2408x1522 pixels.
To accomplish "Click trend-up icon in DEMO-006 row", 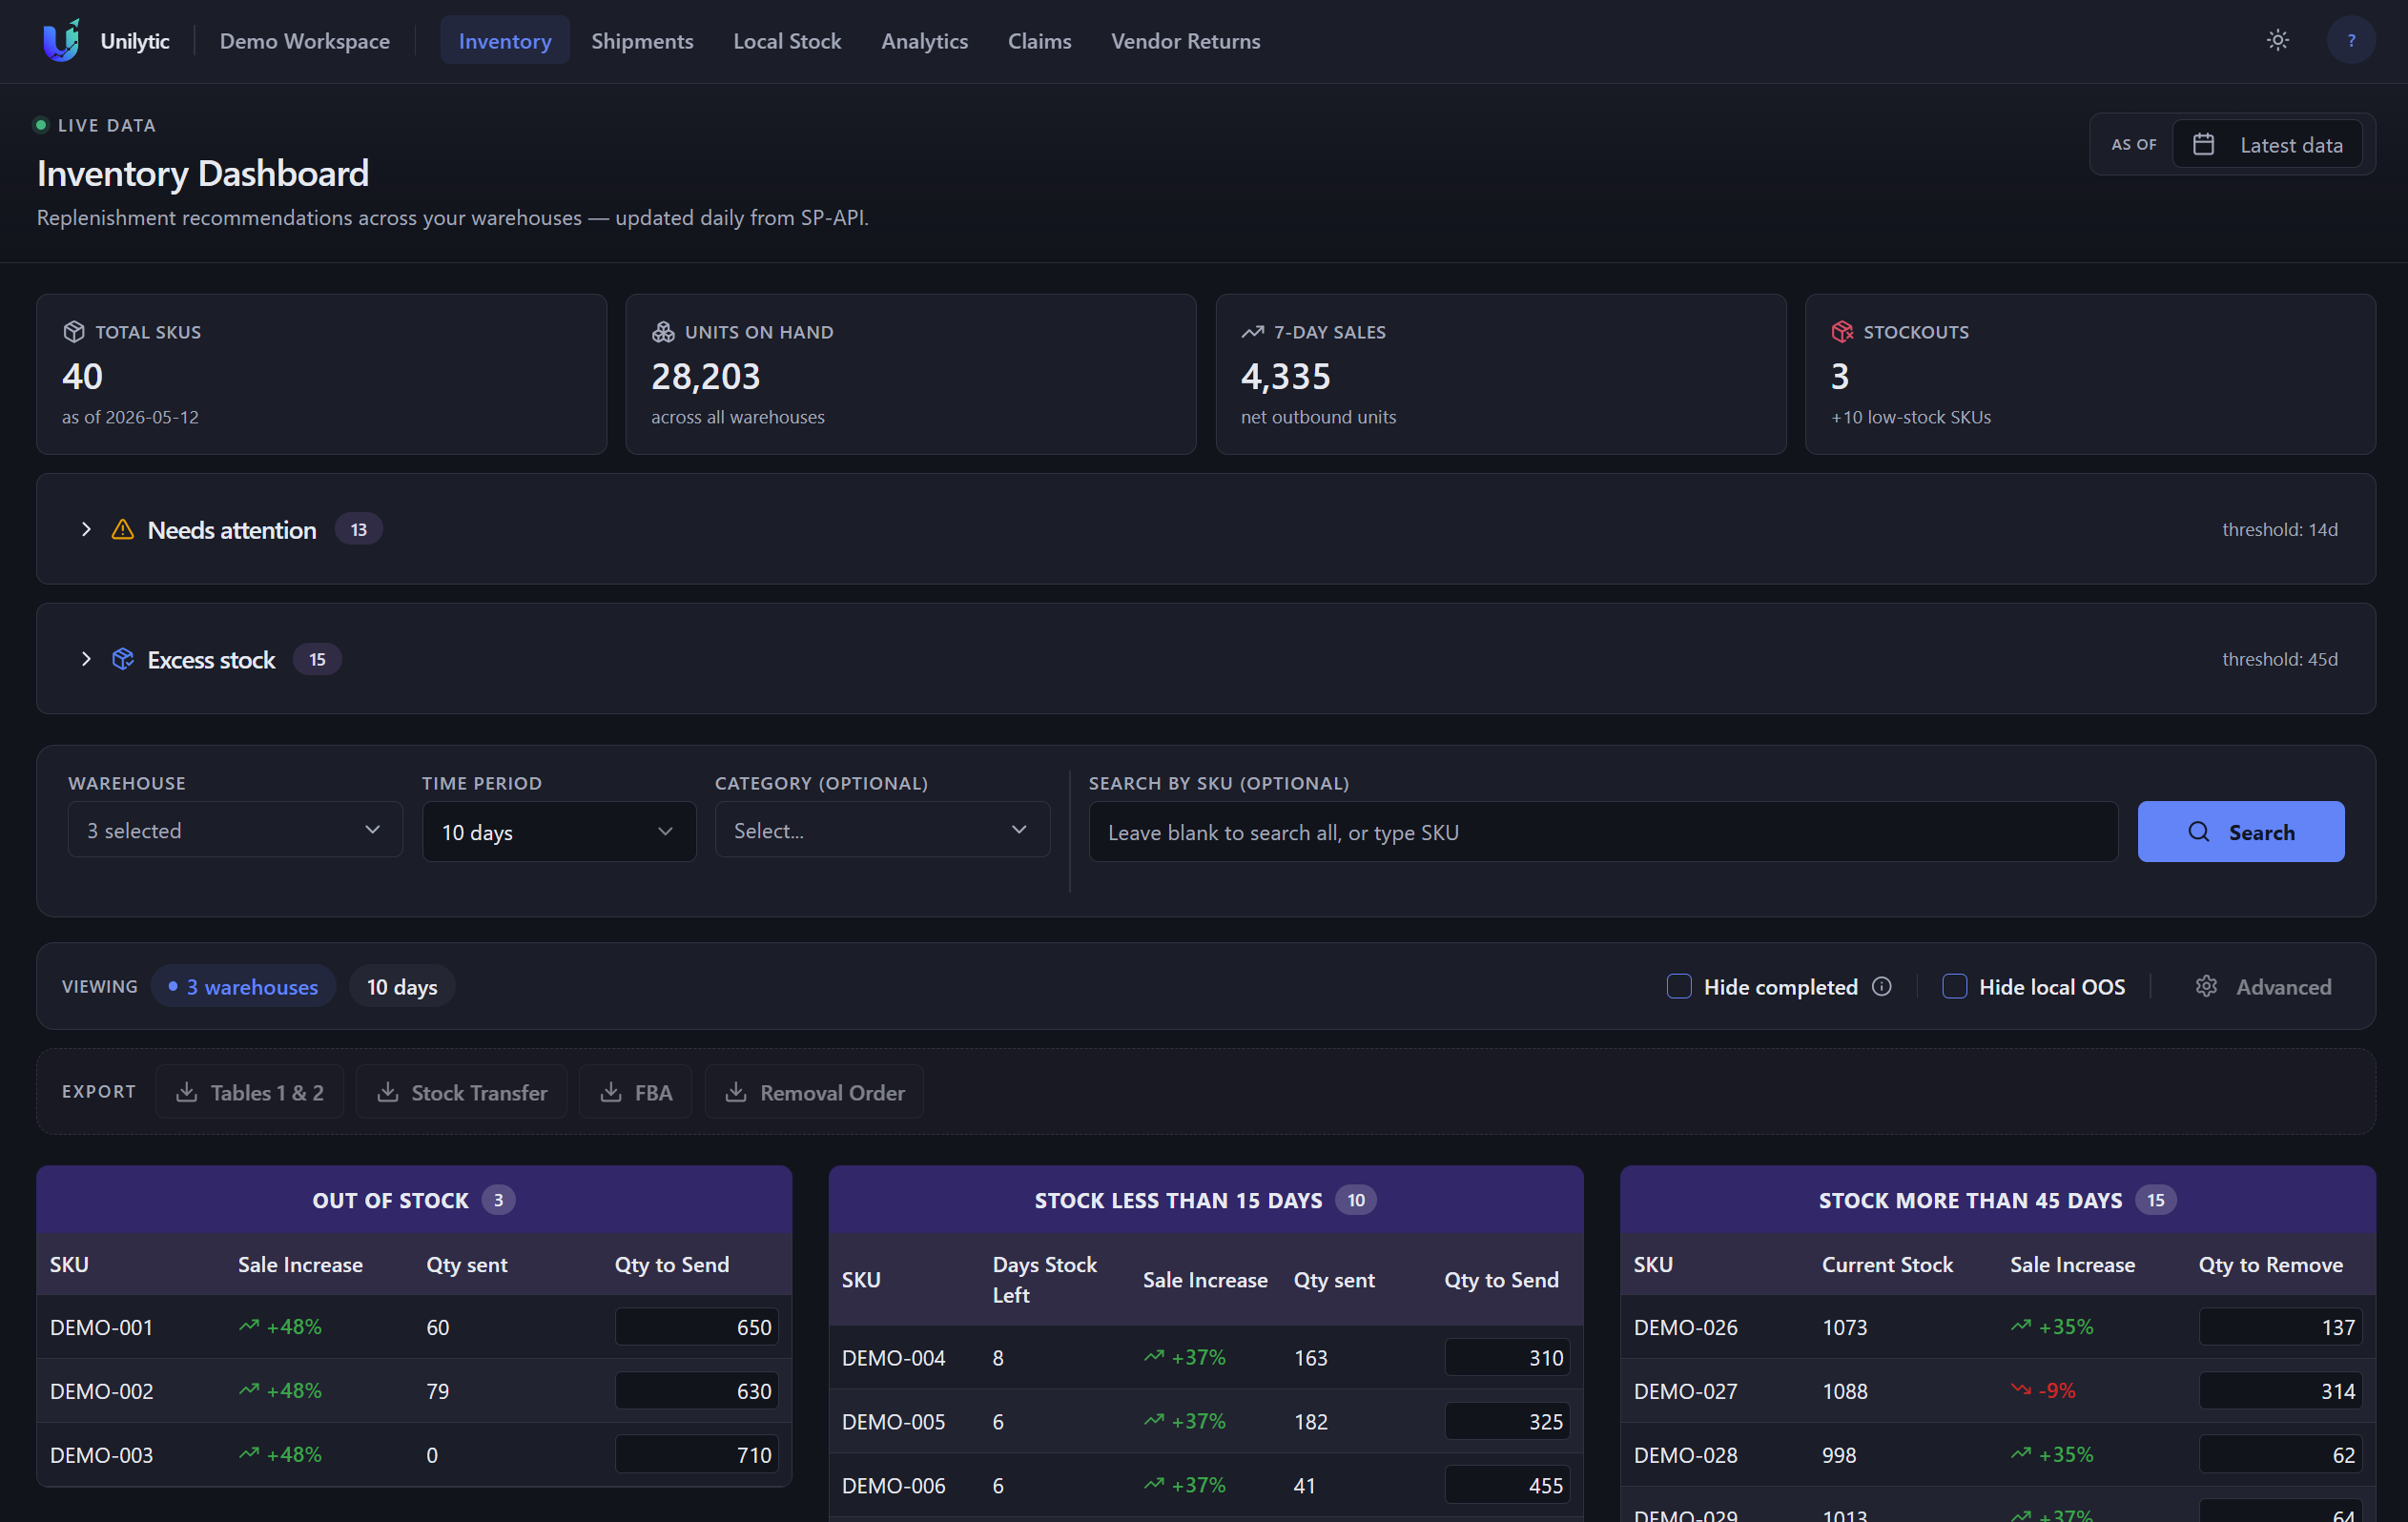I will coord(1154,1485).
